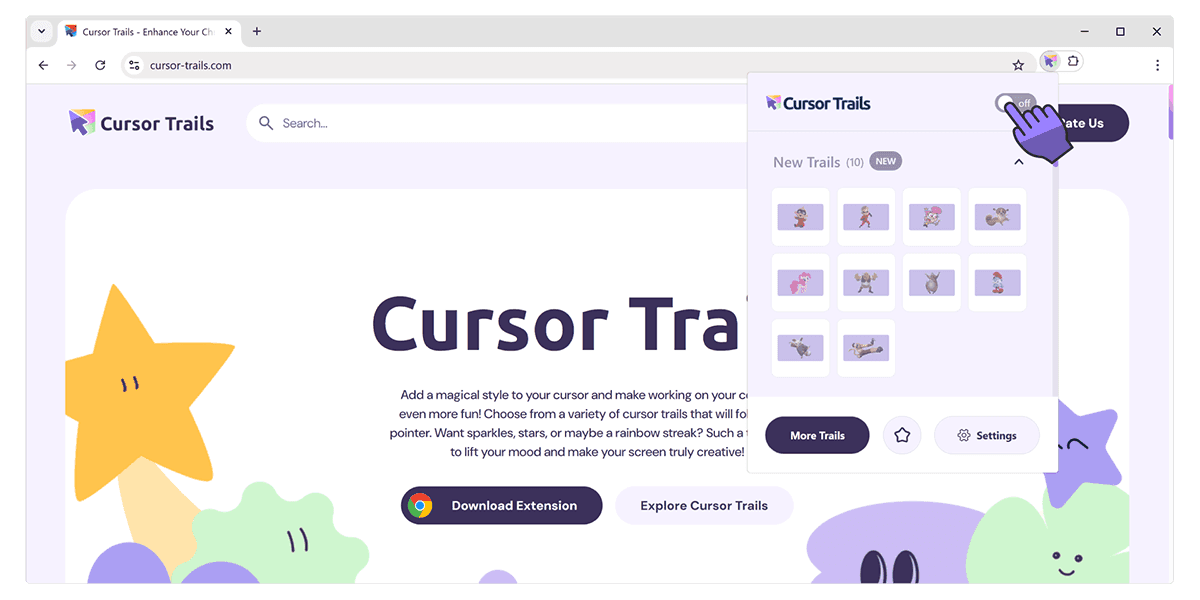This screenshot has height=600, width=1200.
Task: Click the Cursor Trails logo in popup
Action: click(818, 103)
